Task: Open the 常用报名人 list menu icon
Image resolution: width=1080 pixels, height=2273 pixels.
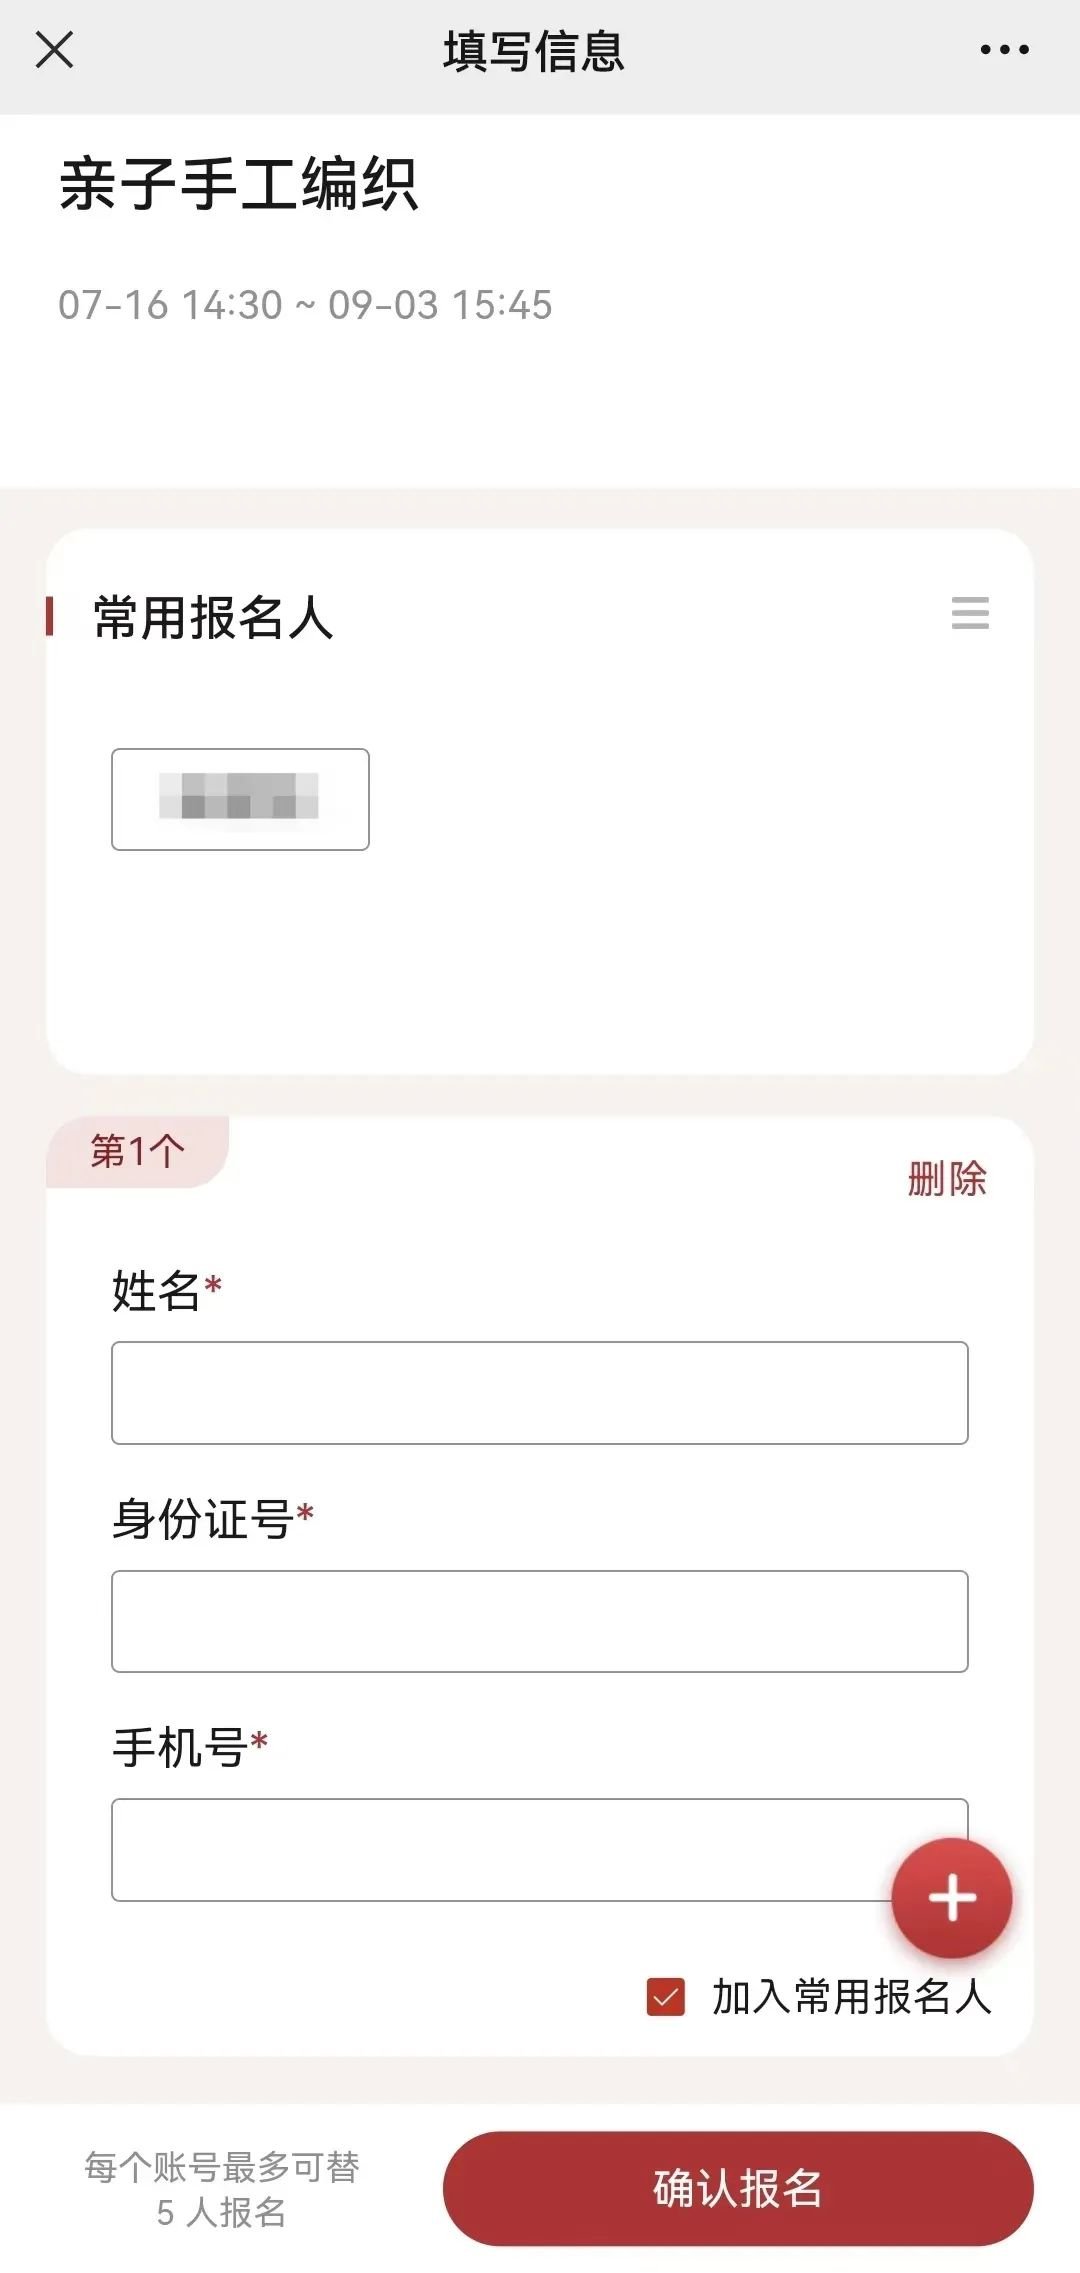Action: 970,613
